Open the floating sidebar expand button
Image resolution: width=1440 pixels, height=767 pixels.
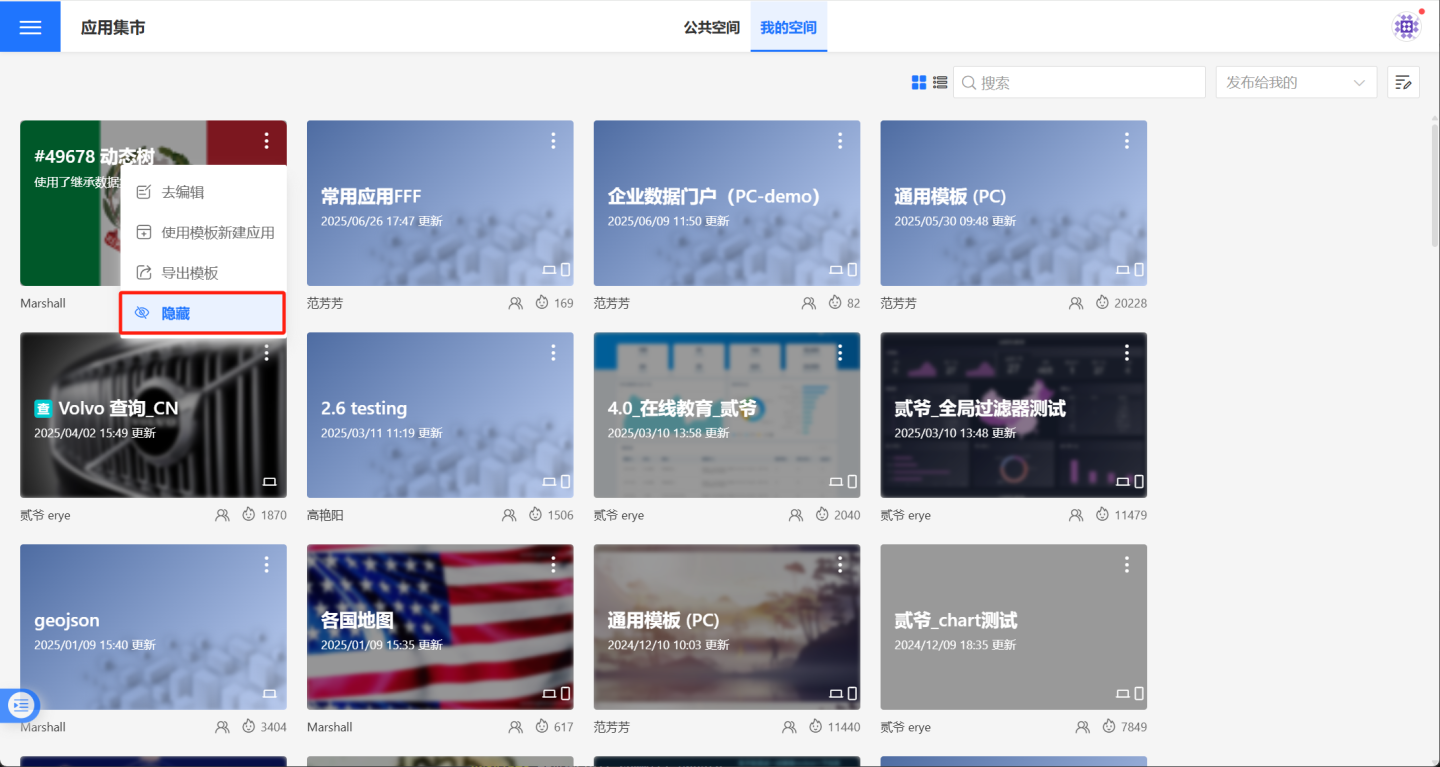tap(21, 705)
